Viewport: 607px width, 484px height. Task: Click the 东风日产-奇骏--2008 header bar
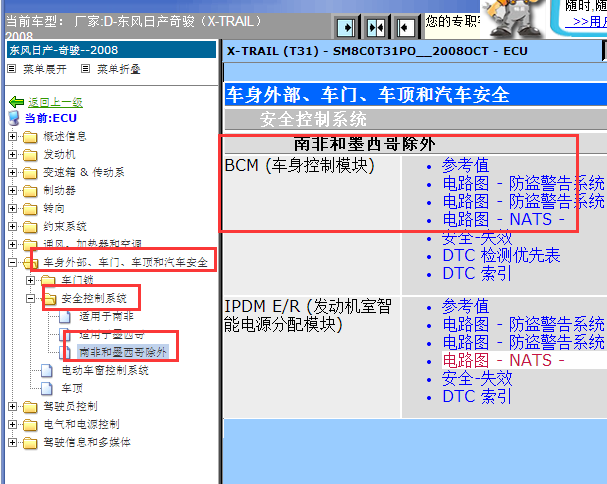pos(111,50)
